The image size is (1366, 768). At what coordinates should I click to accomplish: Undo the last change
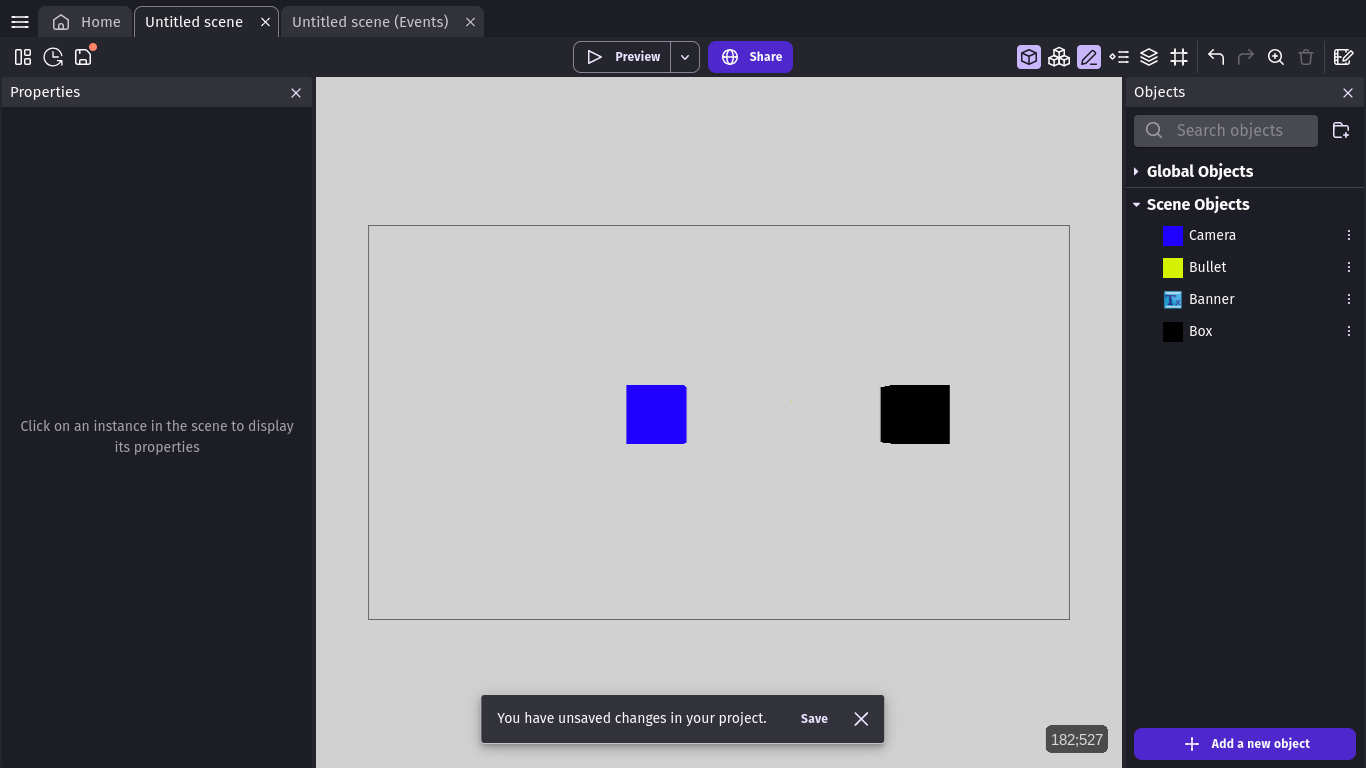coord(1216,57)
